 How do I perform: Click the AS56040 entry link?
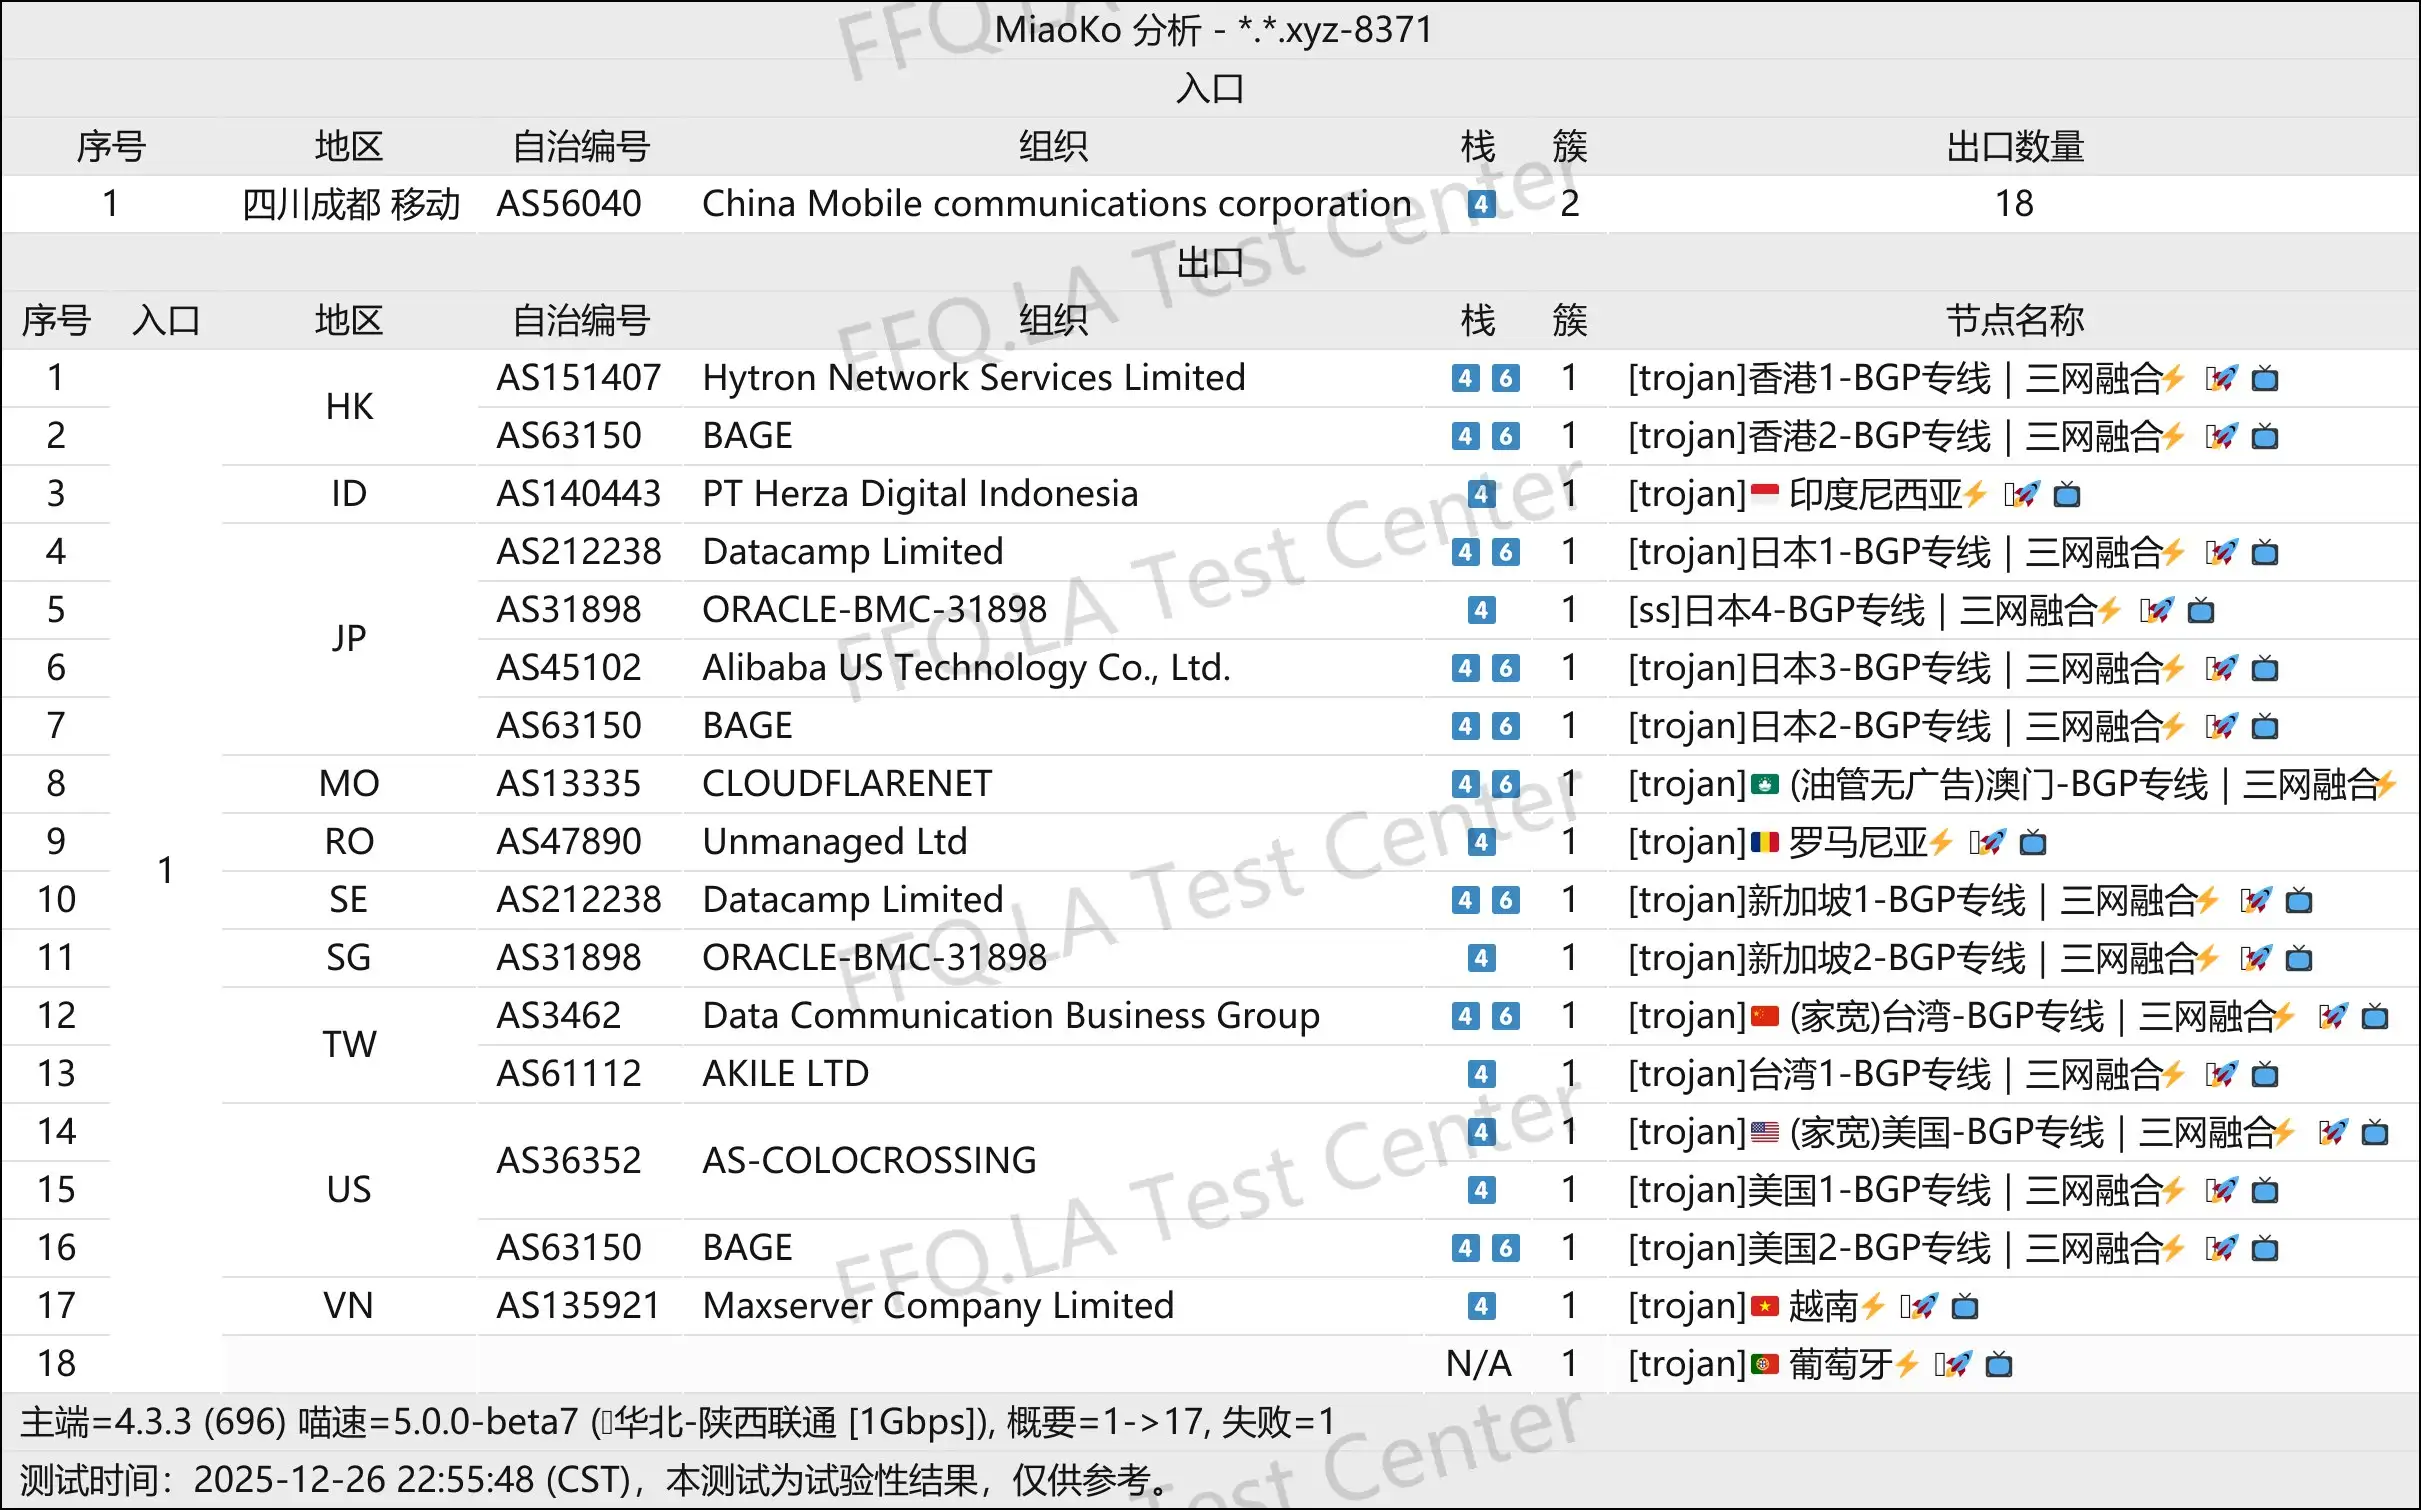tap(568, 203)
